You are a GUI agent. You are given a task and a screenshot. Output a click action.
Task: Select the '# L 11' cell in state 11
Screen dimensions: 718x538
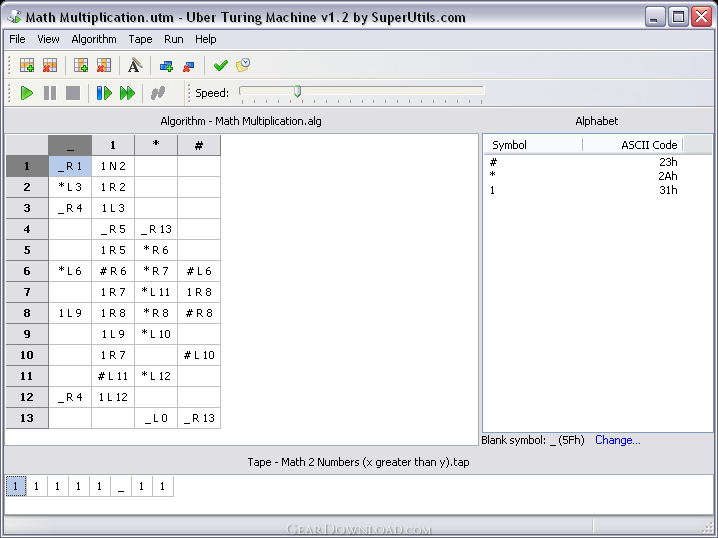point(113,376)
